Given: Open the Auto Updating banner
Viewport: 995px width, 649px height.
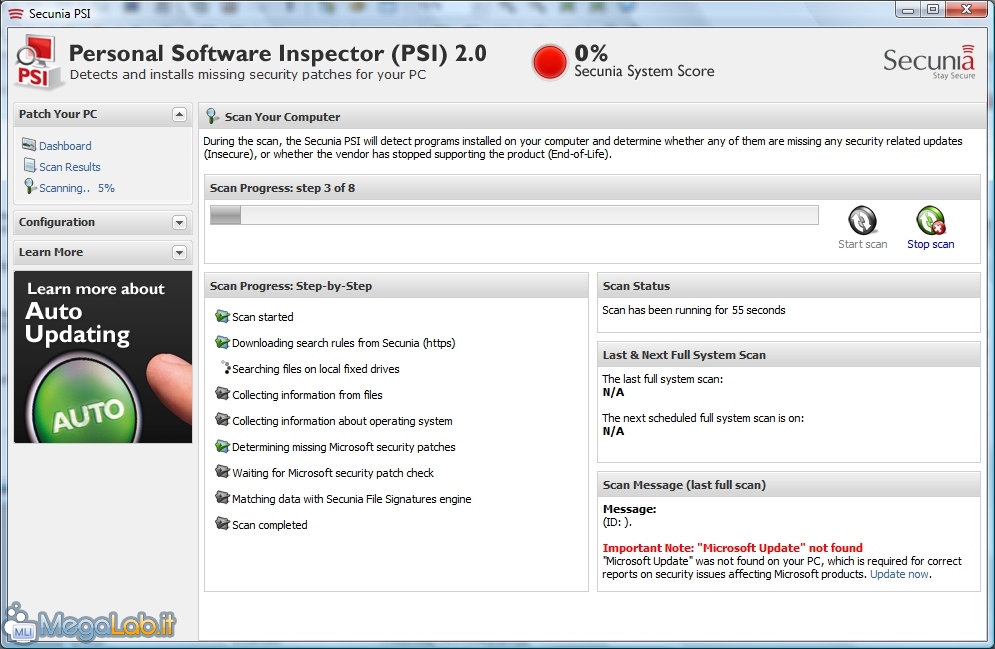Looking at the screenshot, I should pyautogui.click(x=103, y=357).
